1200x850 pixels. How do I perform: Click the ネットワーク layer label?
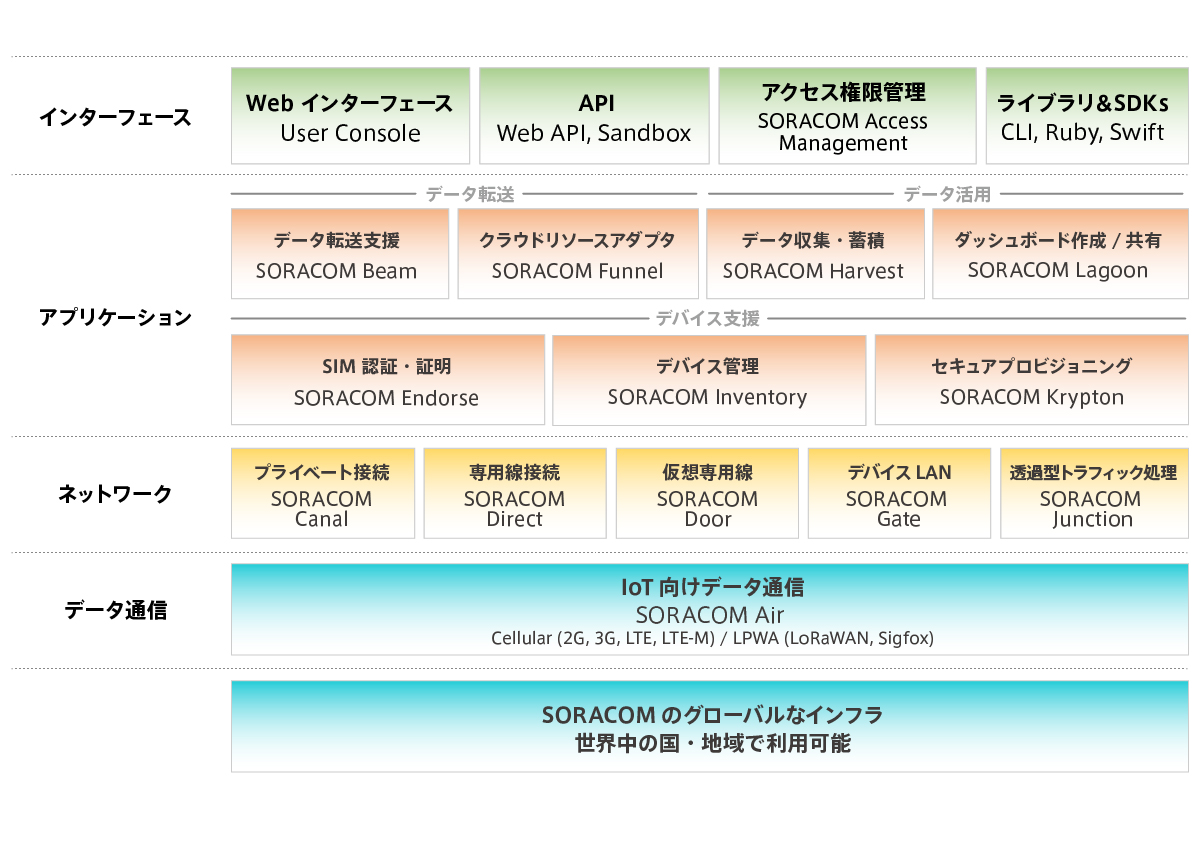[x=115, y=494]
